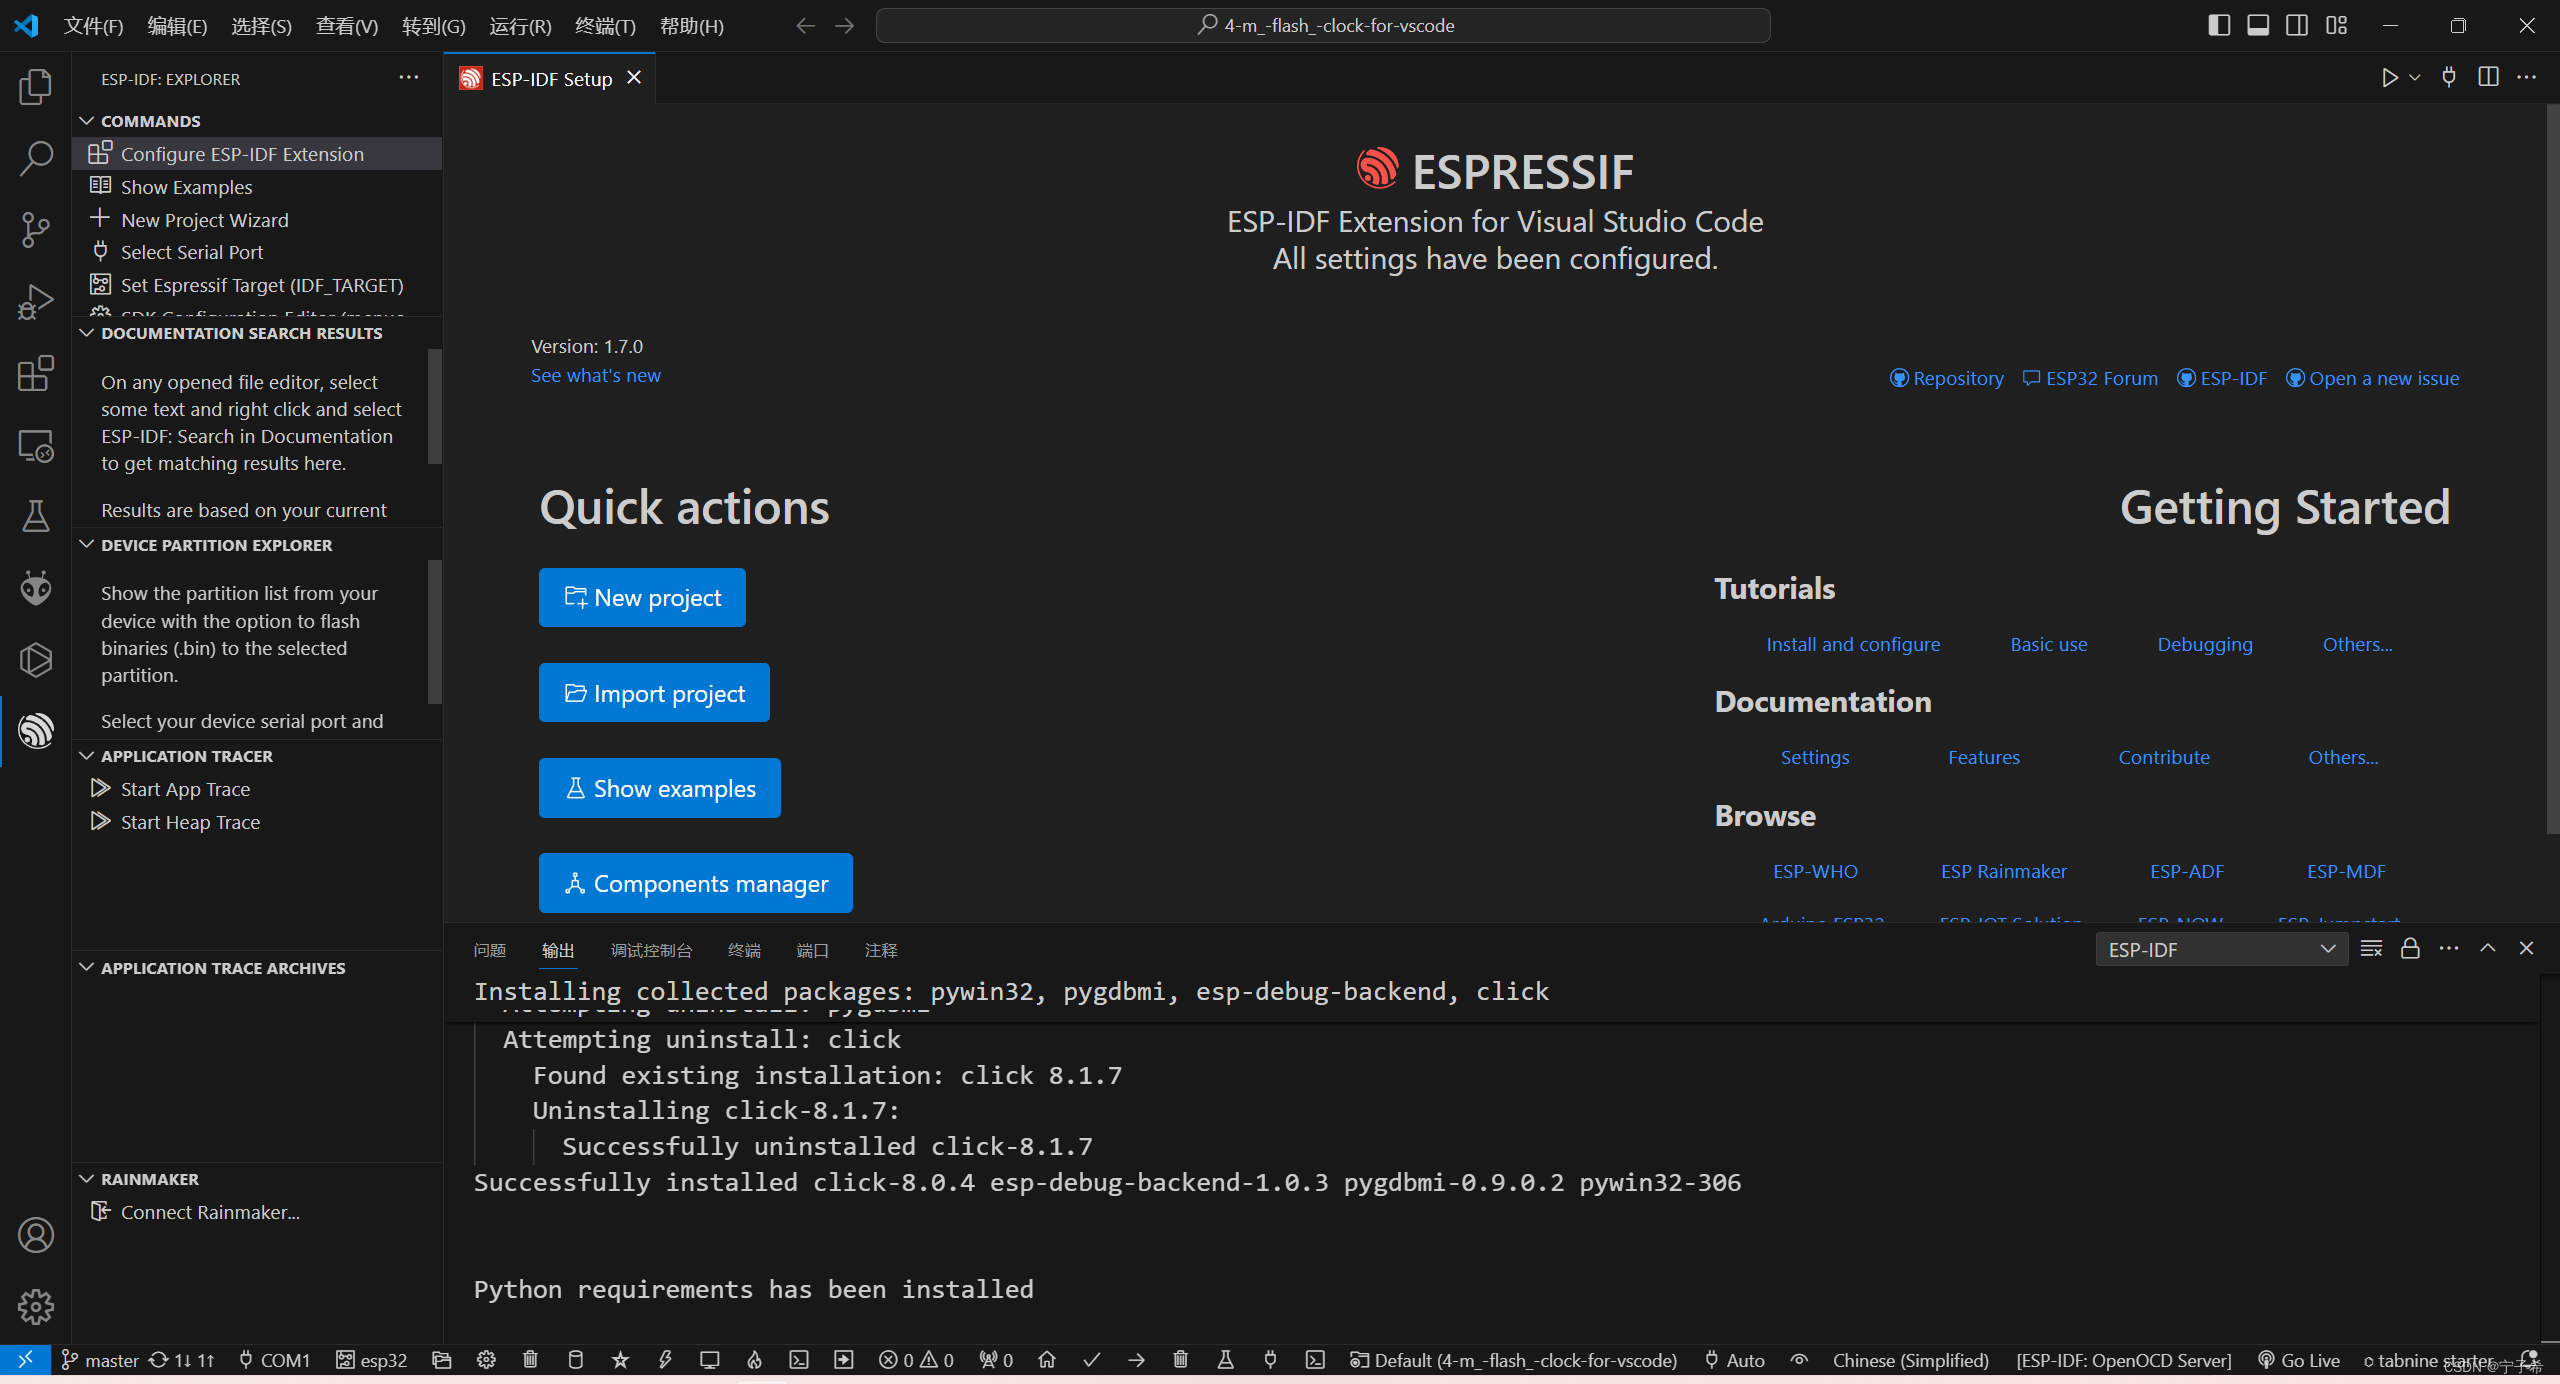
Task: Click the Components manager button
Action: pos(696,883)
